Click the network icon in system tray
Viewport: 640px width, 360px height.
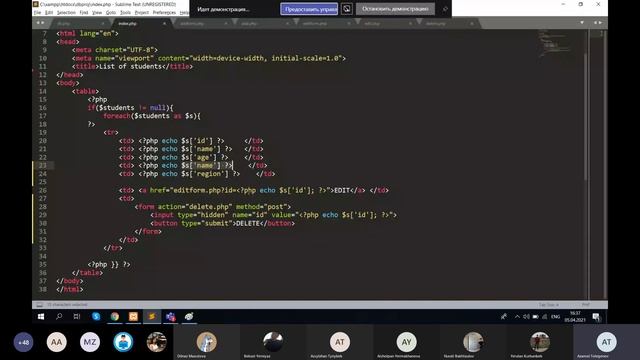click(544, 316)
